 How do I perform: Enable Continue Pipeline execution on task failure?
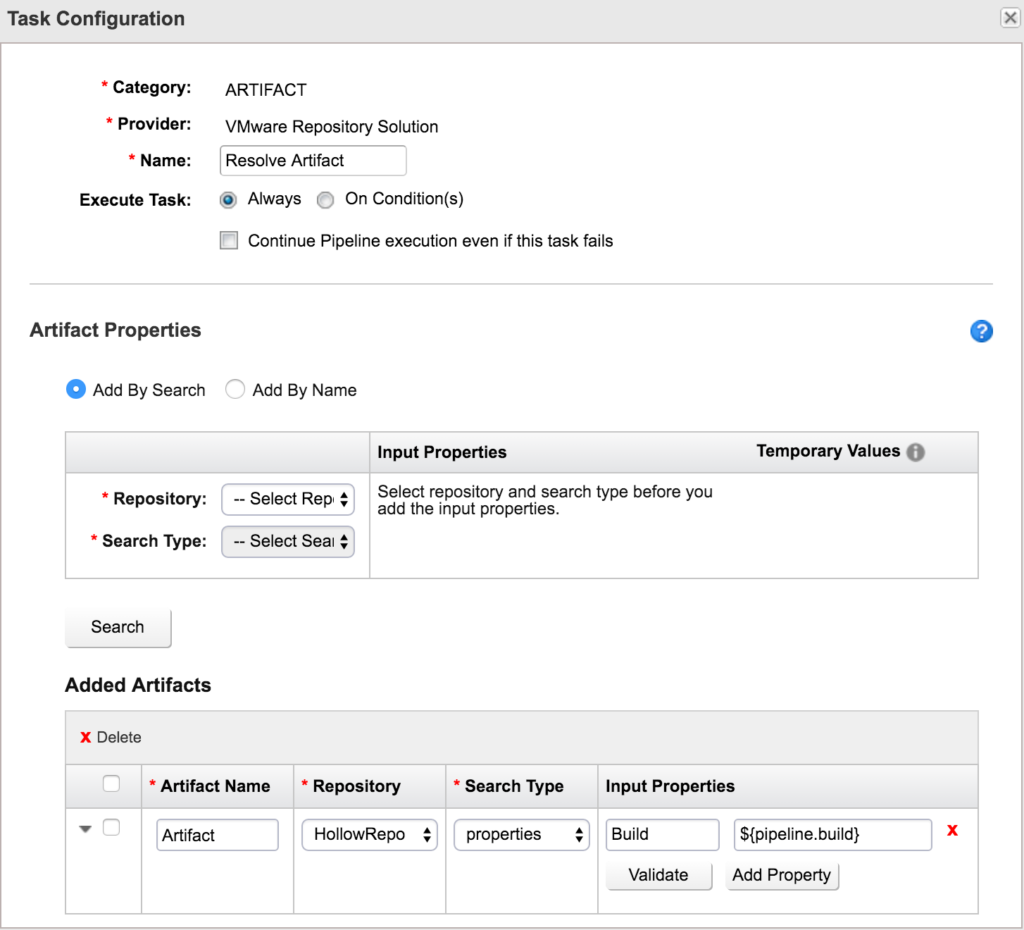229,241
